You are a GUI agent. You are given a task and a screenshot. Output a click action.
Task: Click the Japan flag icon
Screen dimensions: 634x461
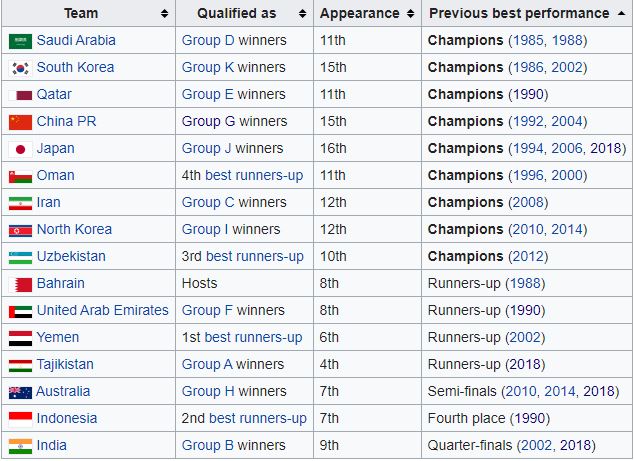pos(20,149)
